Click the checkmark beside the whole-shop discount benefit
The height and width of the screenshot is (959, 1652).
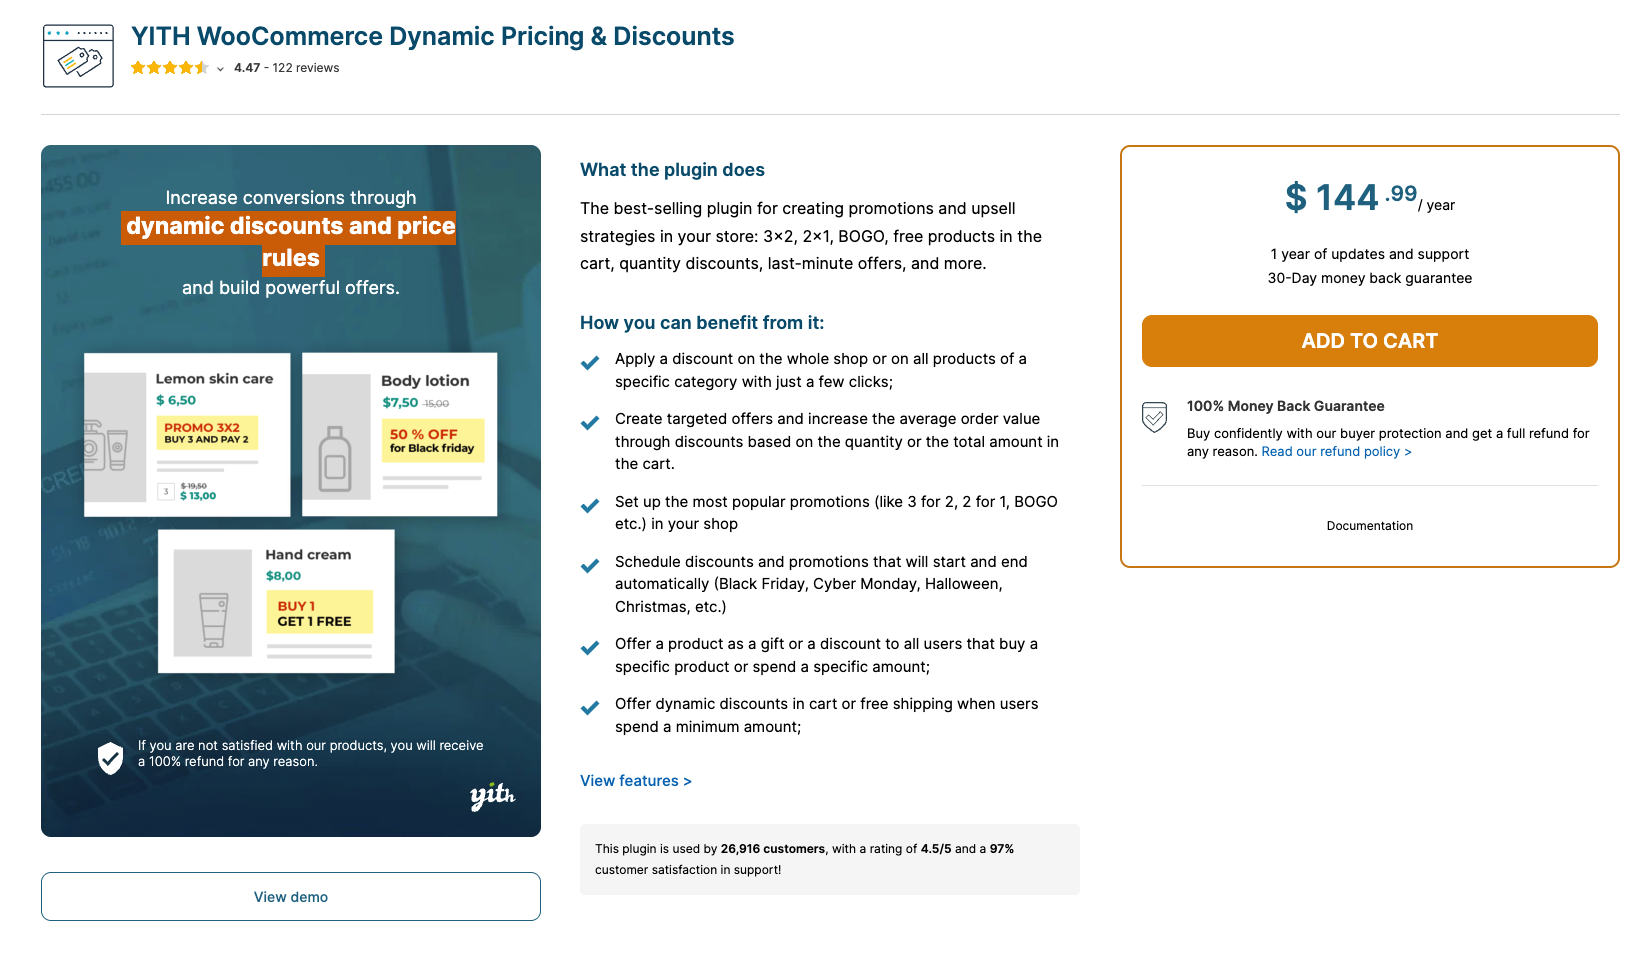[590, 362]
